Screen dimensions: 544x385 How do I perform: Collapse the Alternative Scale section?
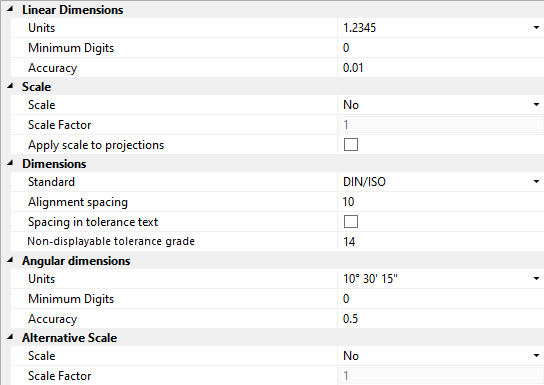tap(10, 337)
